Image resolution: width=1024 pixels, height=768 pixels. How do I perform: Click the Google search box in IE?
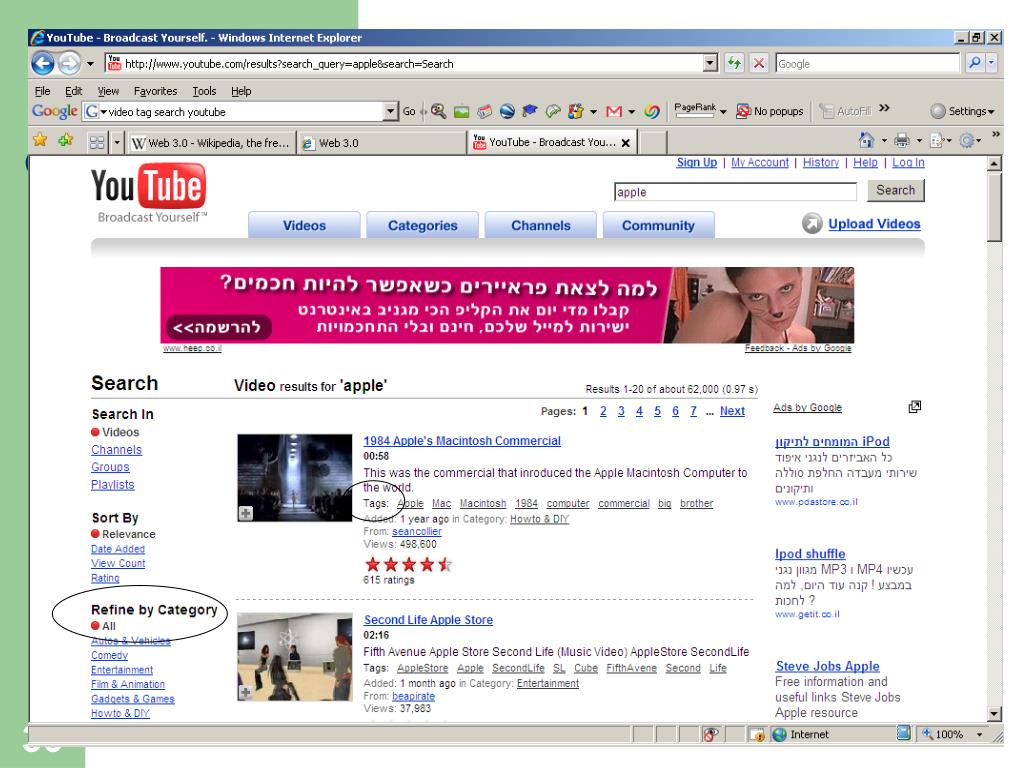tap(867, 63)
